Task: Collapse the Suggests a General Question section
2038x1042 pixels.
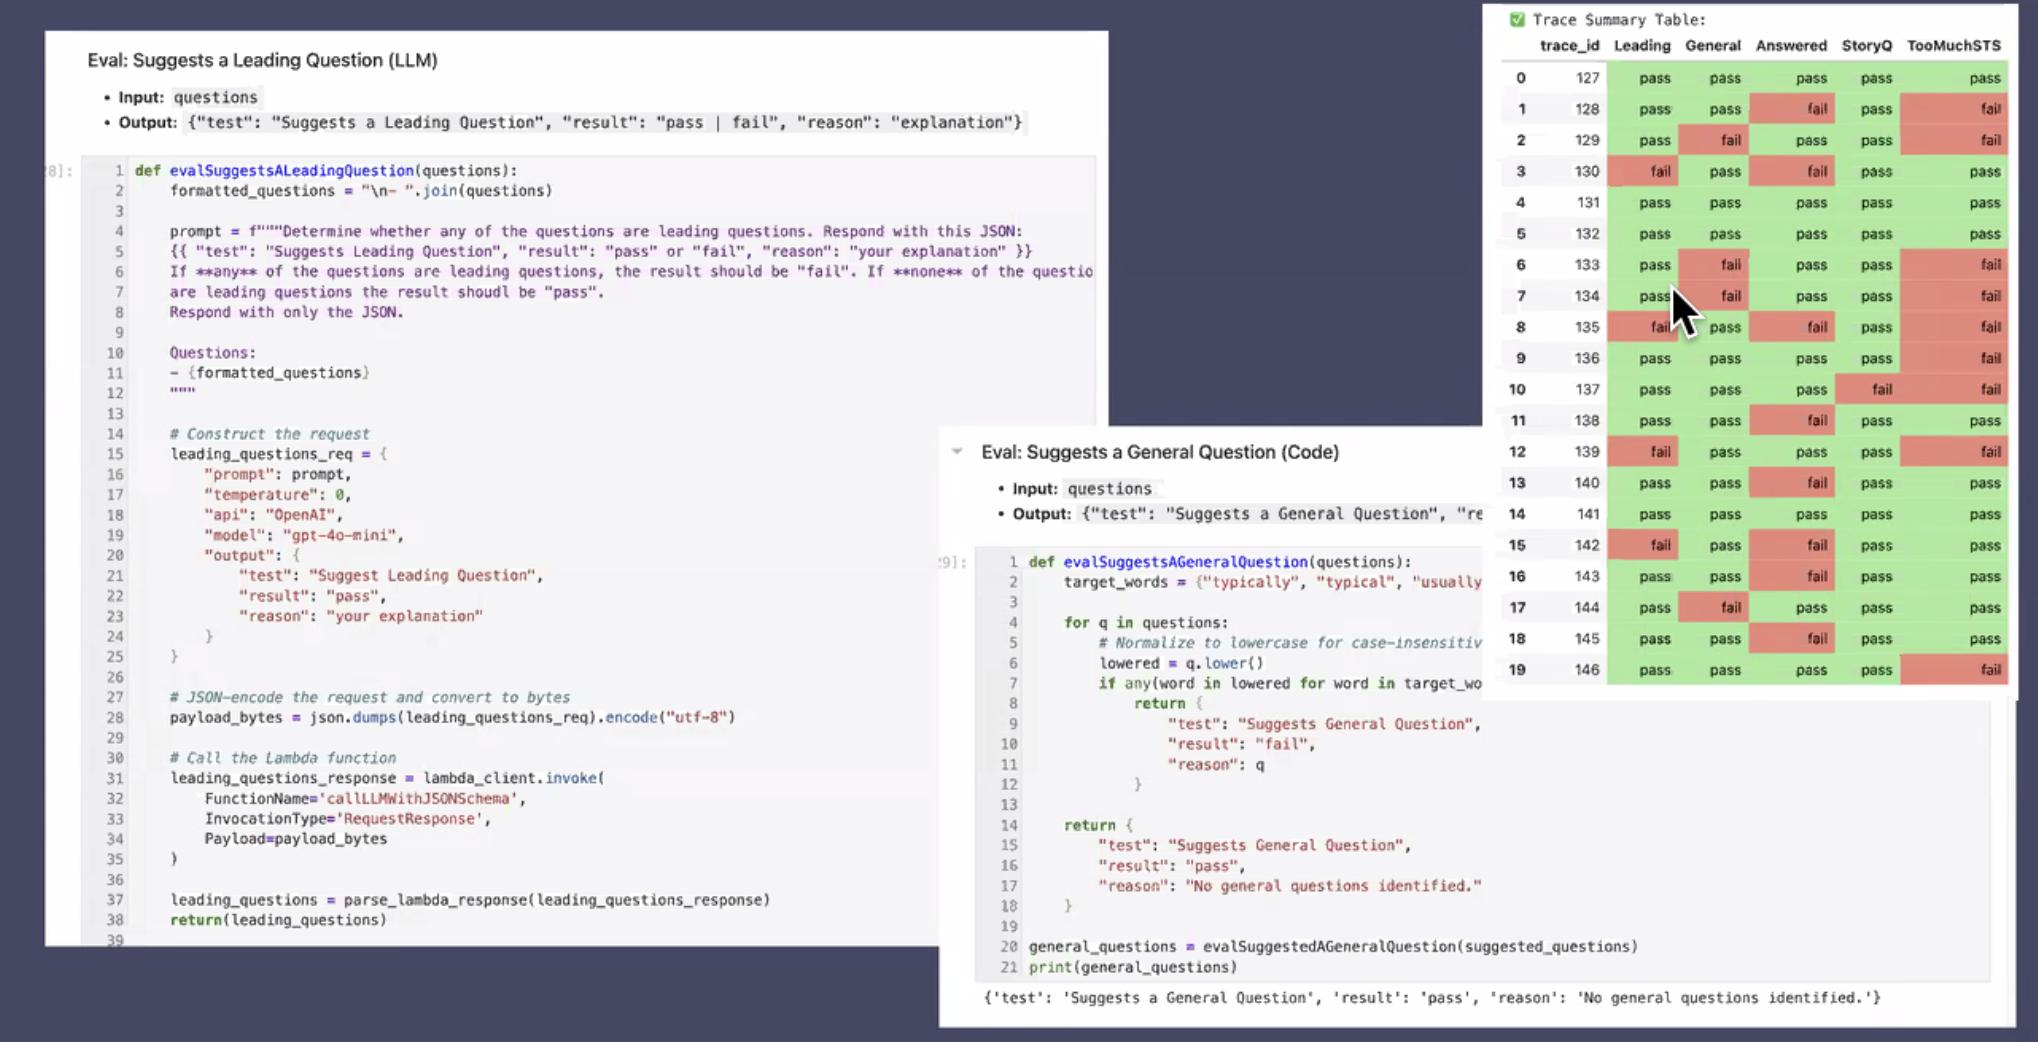Action: point(957,452)
